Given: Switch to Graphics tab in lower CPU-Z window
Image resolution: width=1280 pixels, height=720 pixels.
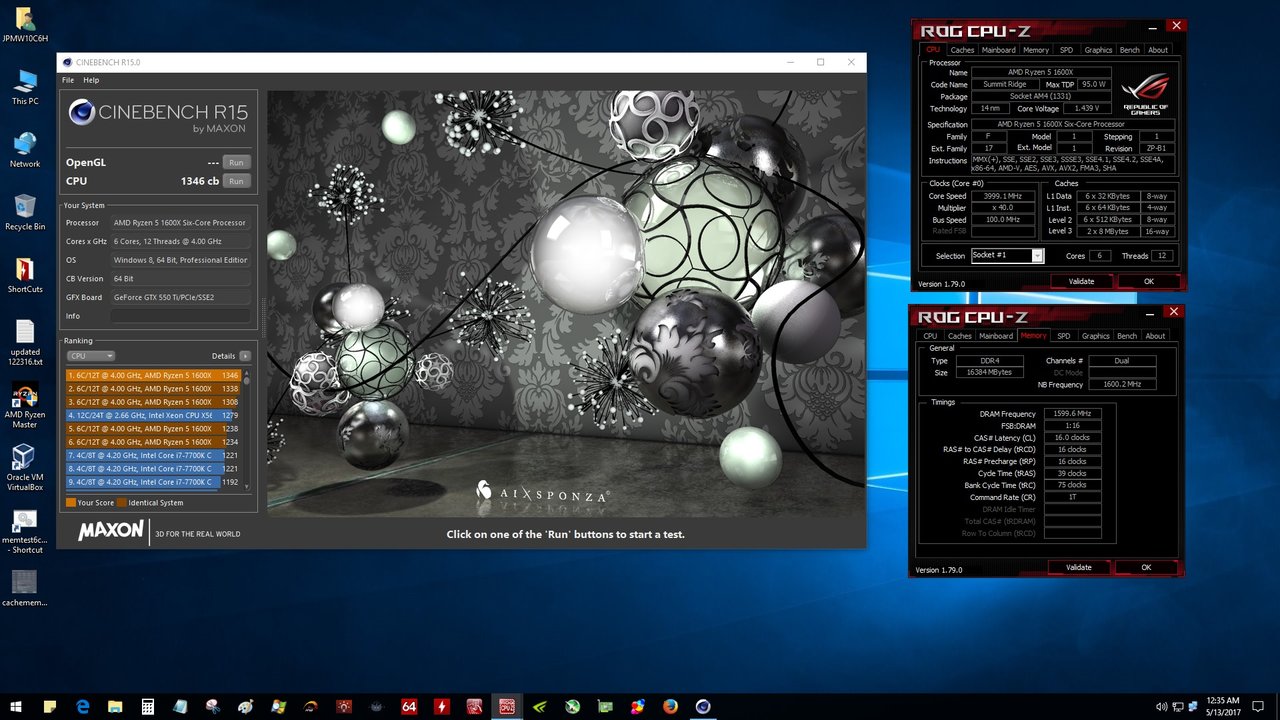Looking at the screenshot, I should click(x=1096, y=336).
